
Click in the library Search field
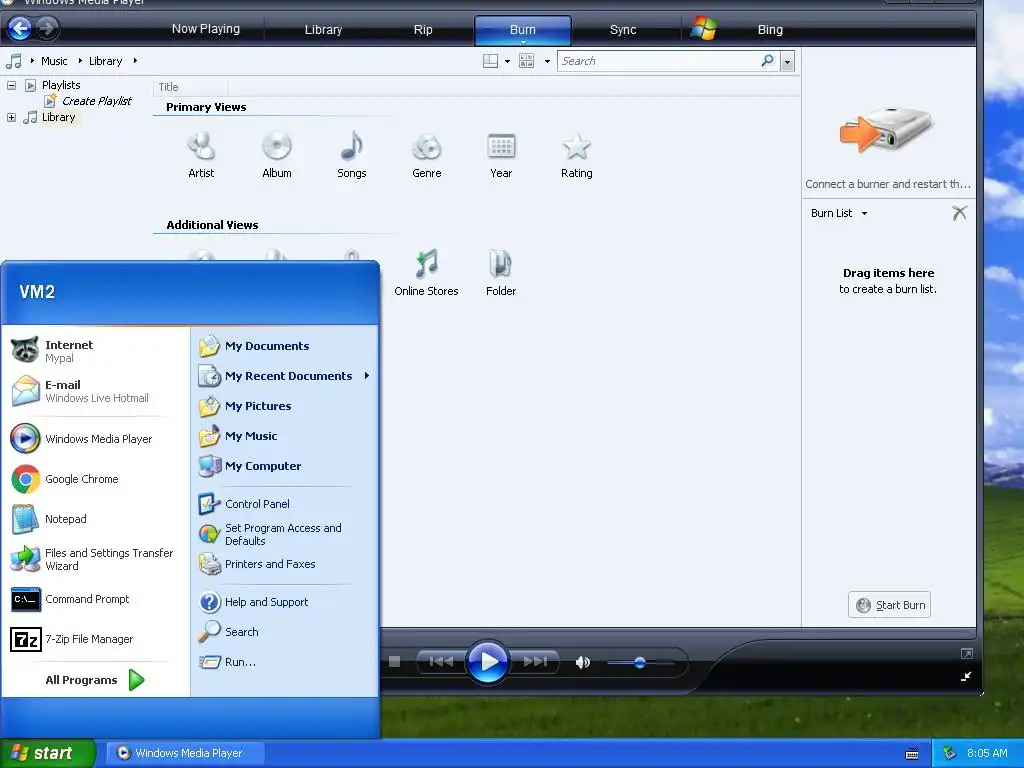[658, 61]
